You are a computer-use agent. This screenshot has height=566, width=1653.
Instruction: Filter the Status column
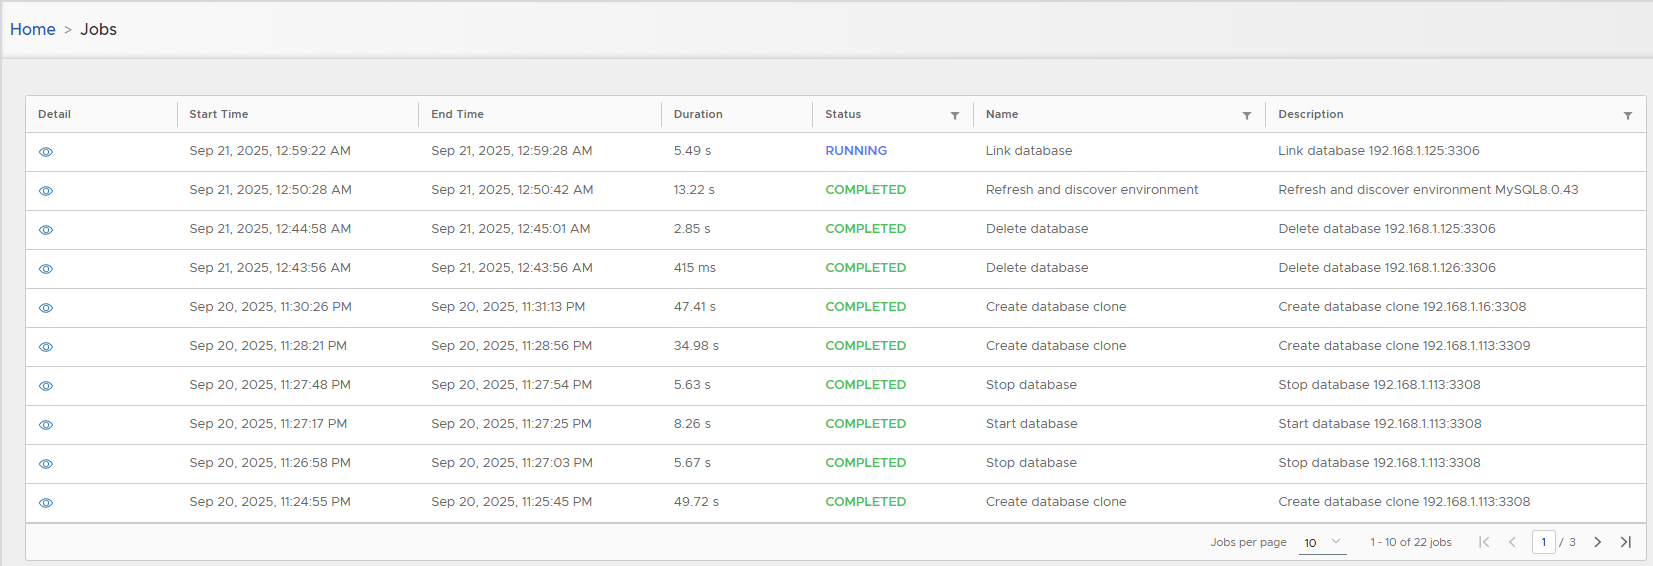coord(955,116)
